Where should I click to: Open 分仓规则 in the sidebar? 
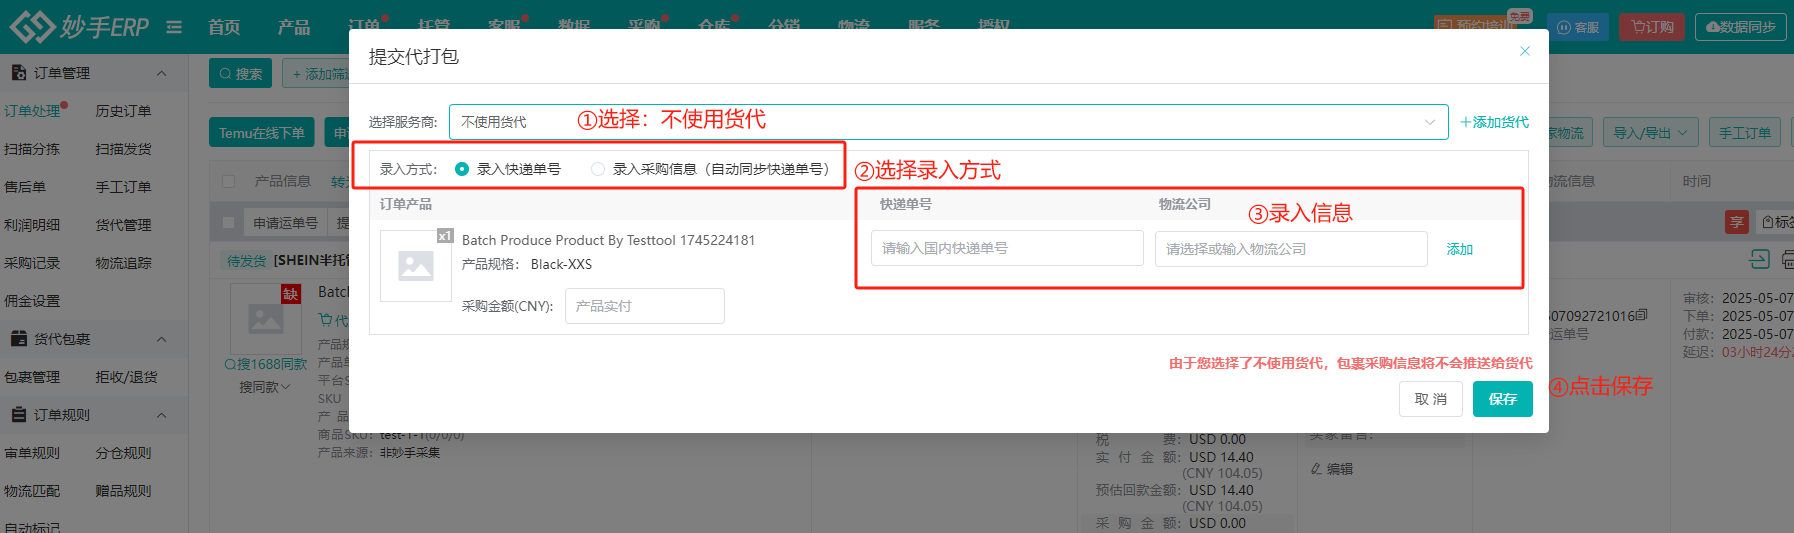coord(123,453)
